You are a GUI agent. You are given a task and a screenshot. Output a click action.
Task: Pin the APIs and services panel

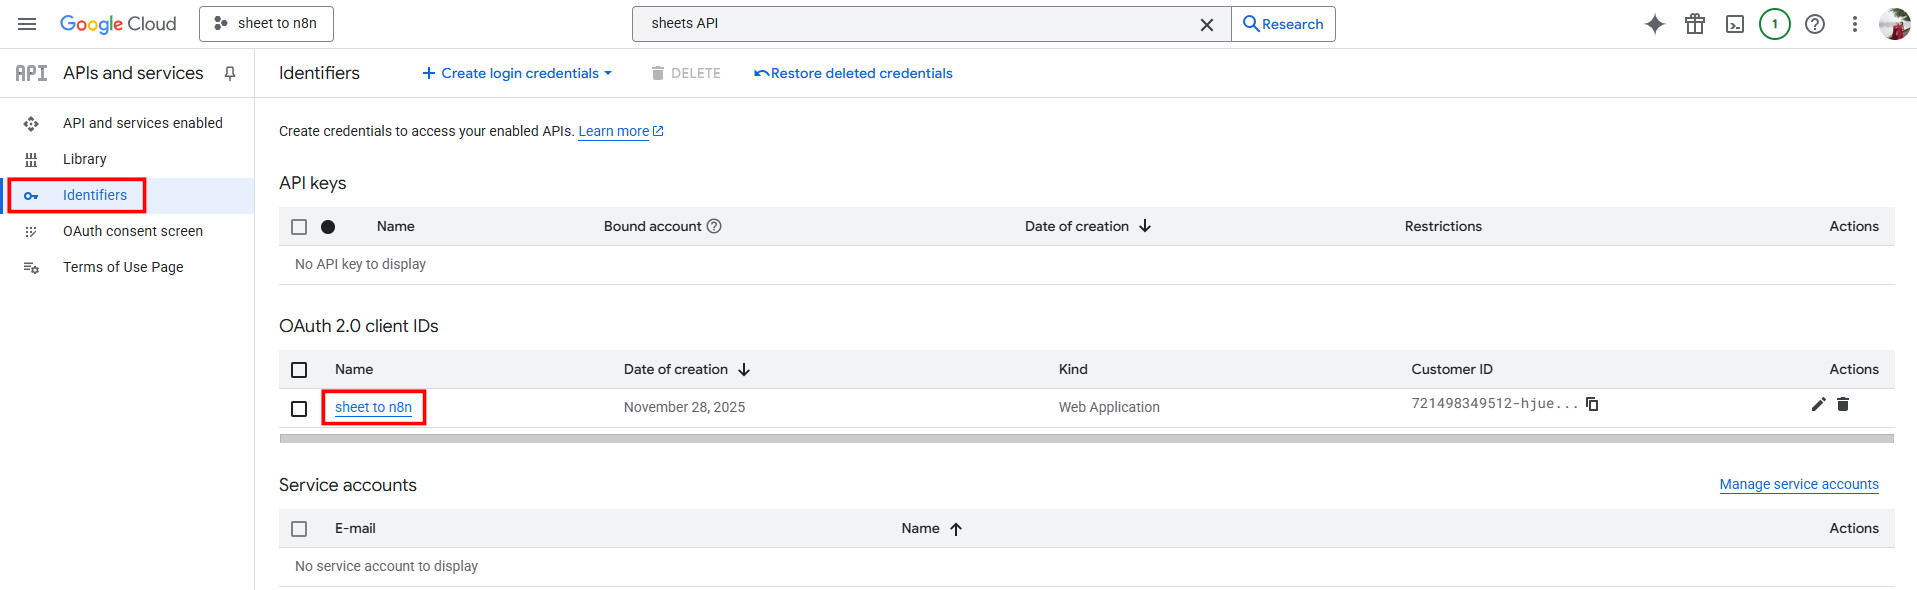(230, 73)
